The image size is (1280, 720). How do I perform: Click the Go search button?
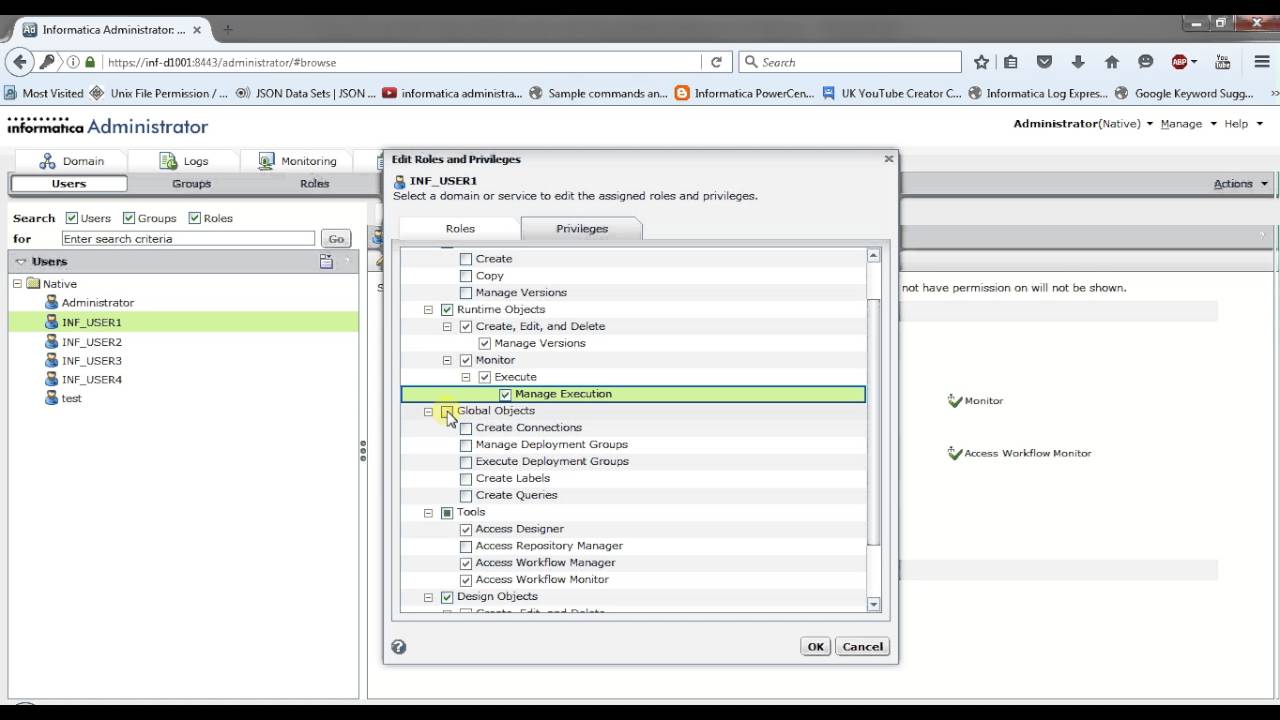[336, 239]
